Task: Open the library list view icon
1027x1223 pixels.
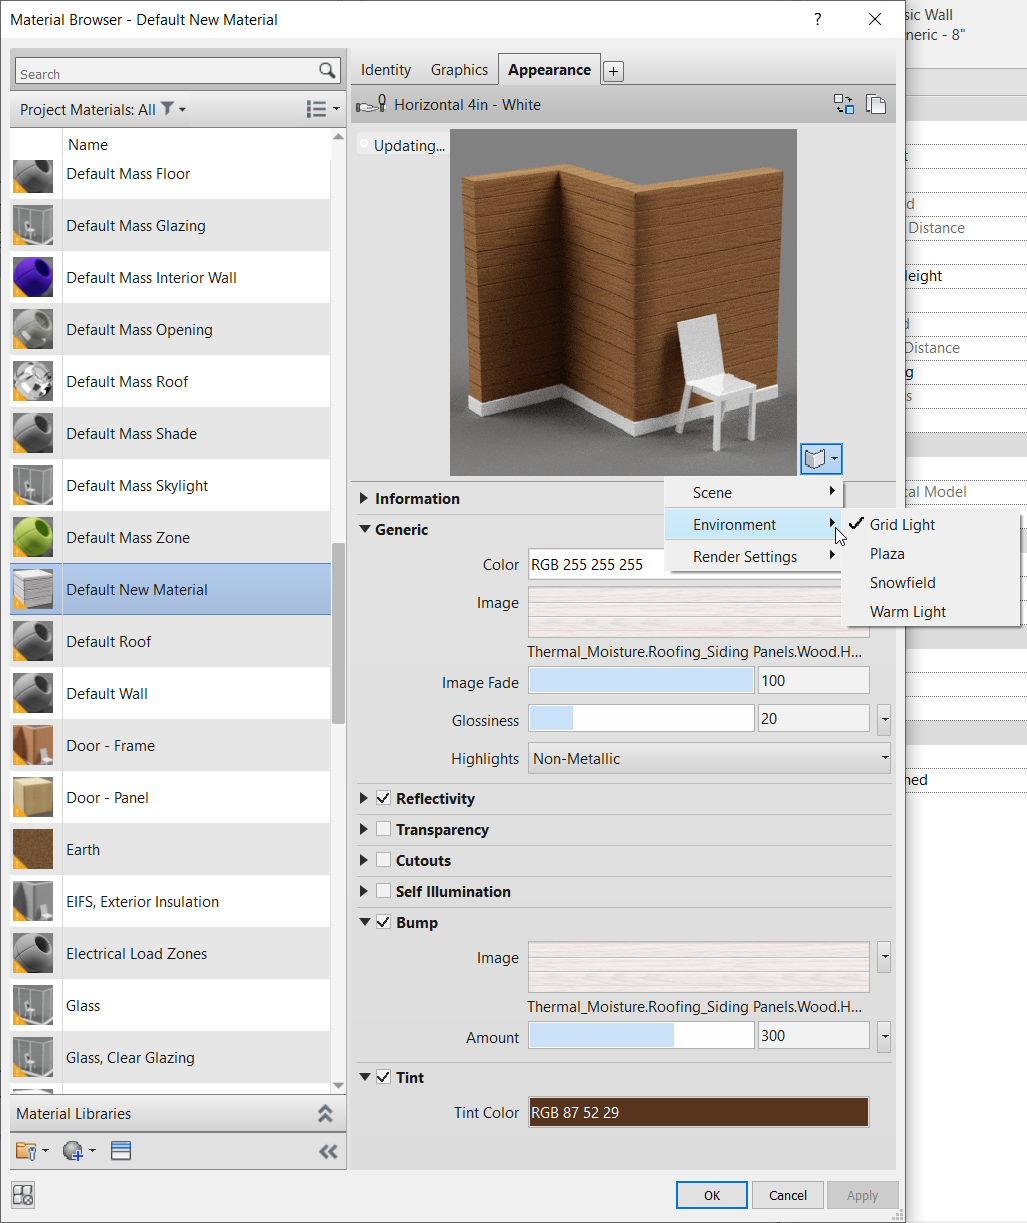Action: point(120,1150)
